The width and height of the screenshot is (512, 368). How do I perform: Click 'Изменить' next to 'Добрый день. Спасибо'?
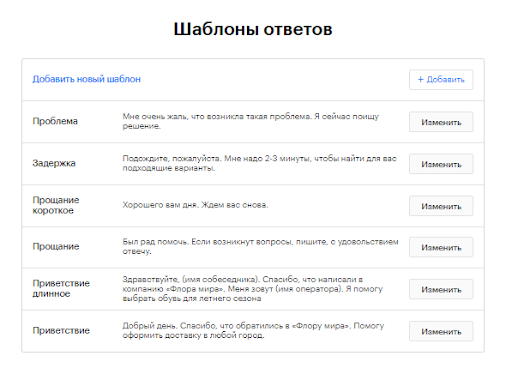point(441,331)
